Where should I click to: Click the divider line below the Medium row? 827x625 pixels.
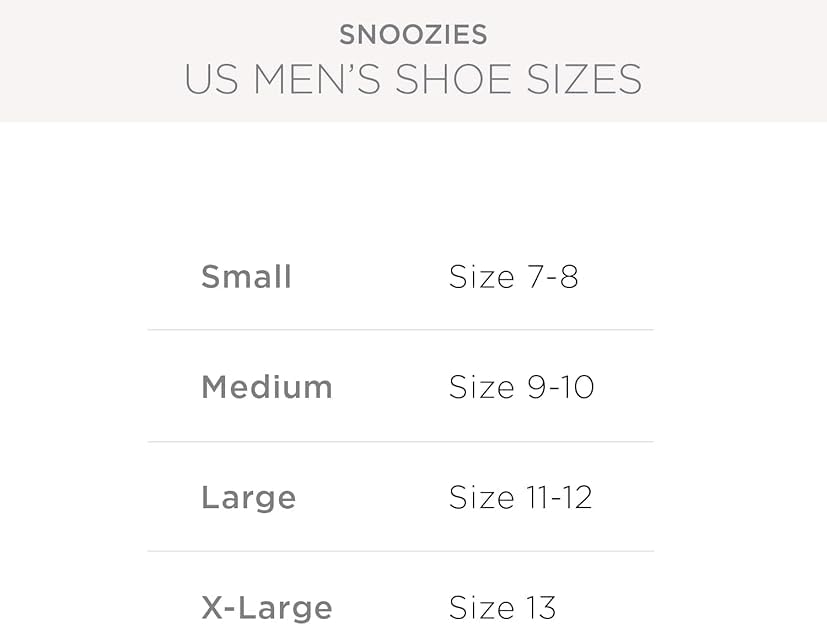click(400, 441)
